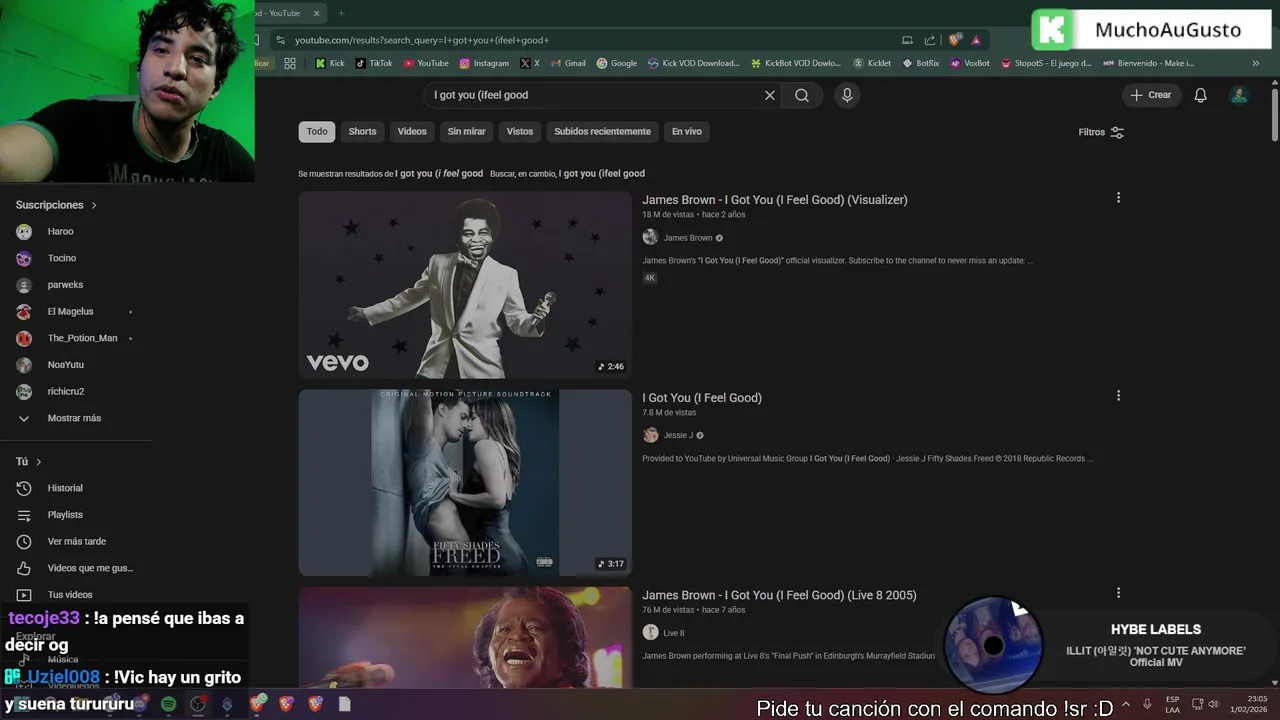Select the Shorts filter chip

(362, 132)
